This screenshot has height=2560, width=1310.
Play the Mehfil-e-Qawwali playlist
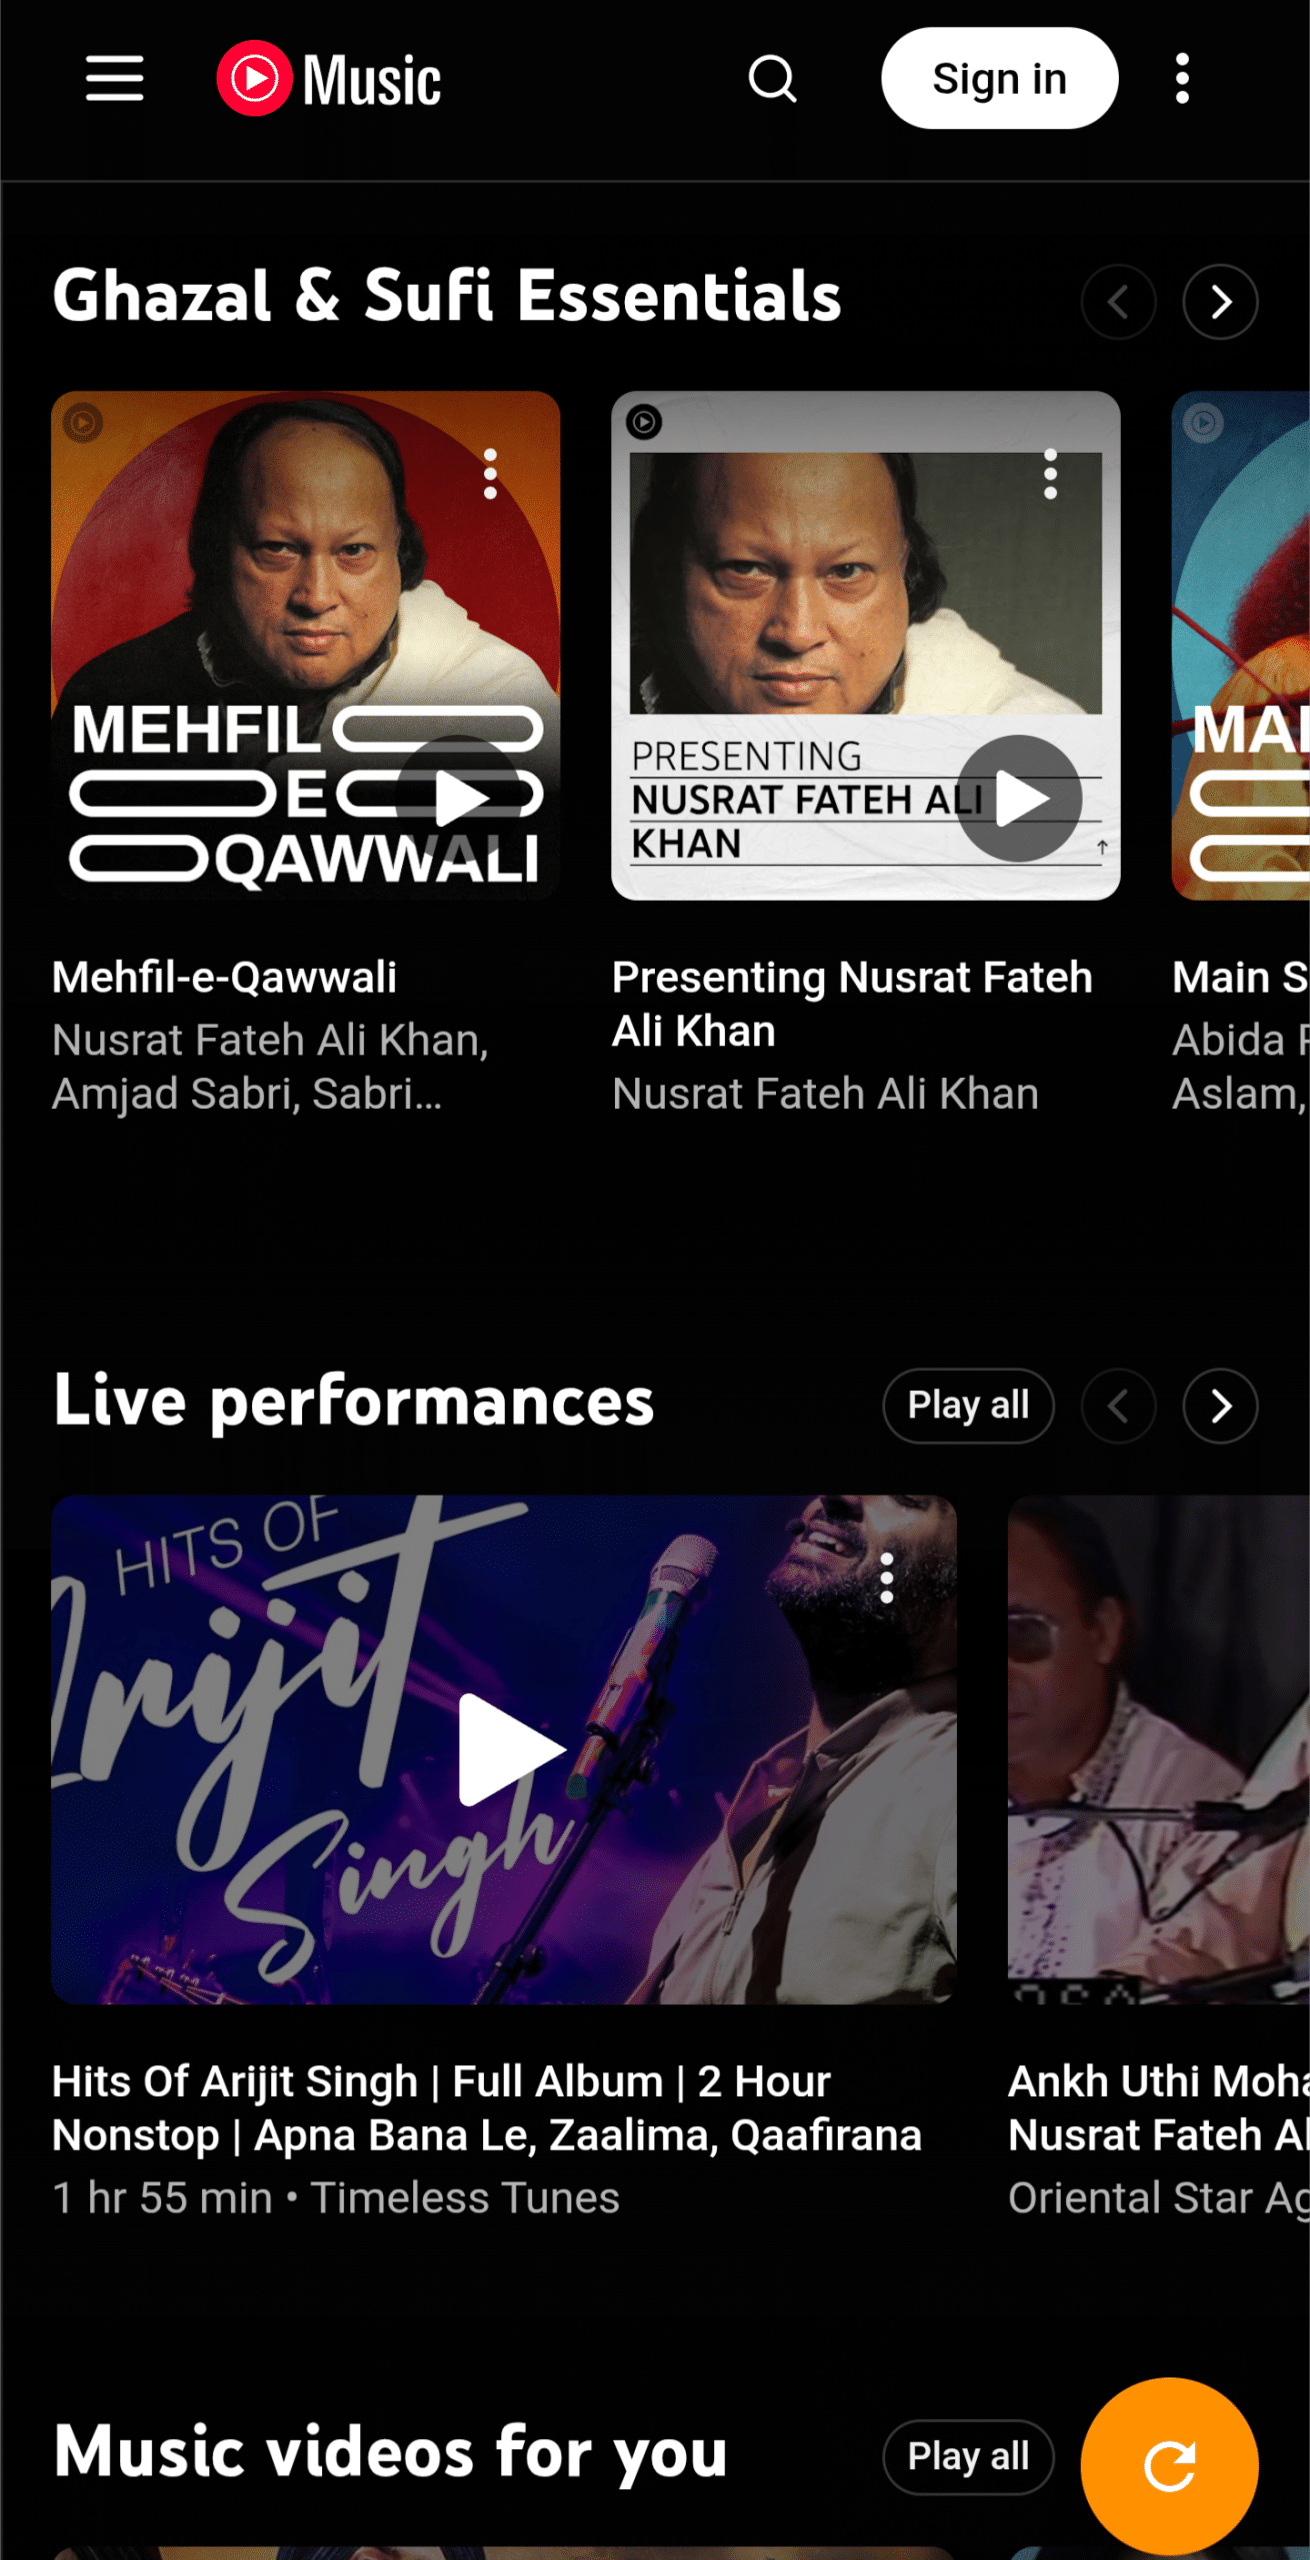pos(459,798)
